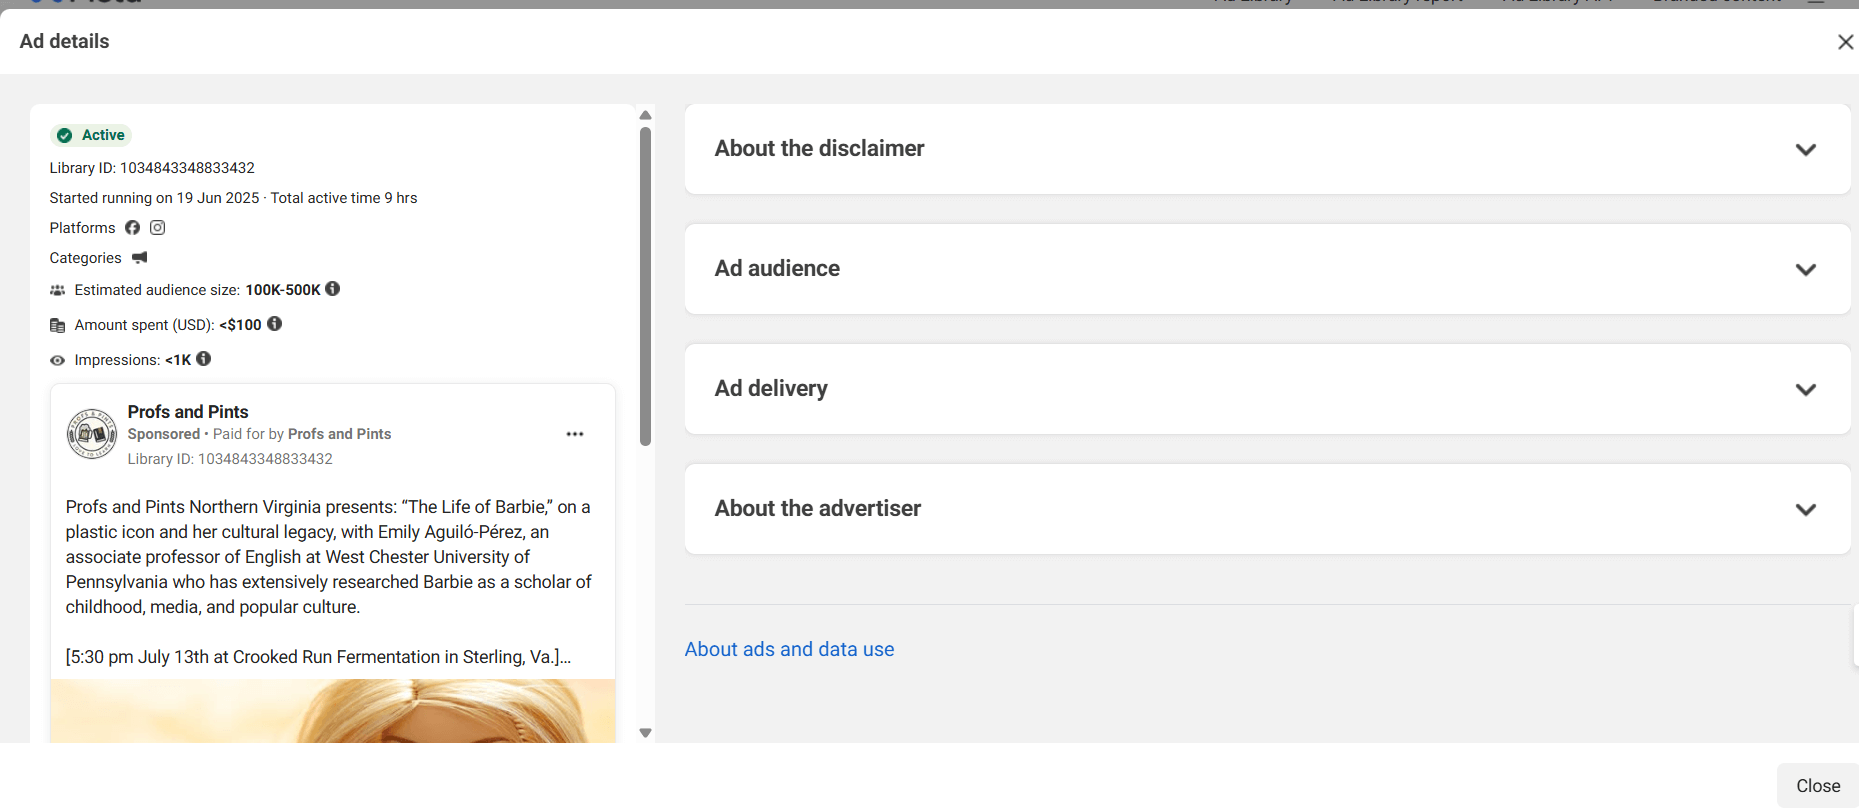The image size is (1859, 809).
Task: Open the About ads and data use link
Action: (789, 649)
